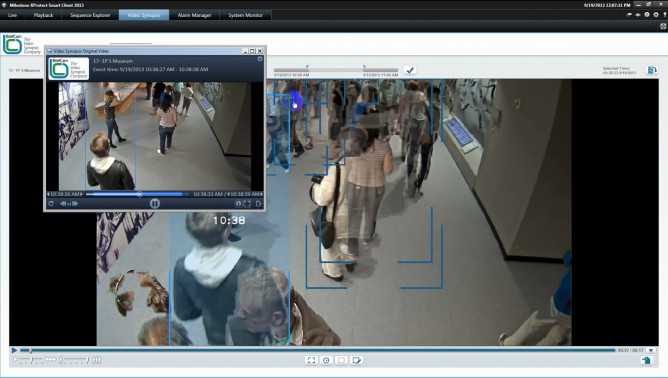The height and width of the screenshot is (378, 668).
Task: Click the popup video preview image
Action: click(x=155, y=136)
